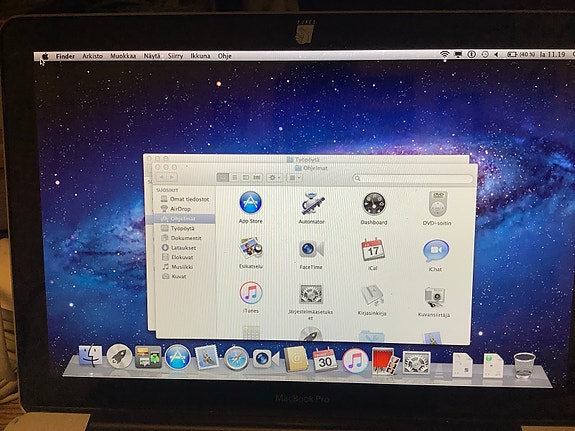Open the display mirroring menu bar icon

pos(458,54)
